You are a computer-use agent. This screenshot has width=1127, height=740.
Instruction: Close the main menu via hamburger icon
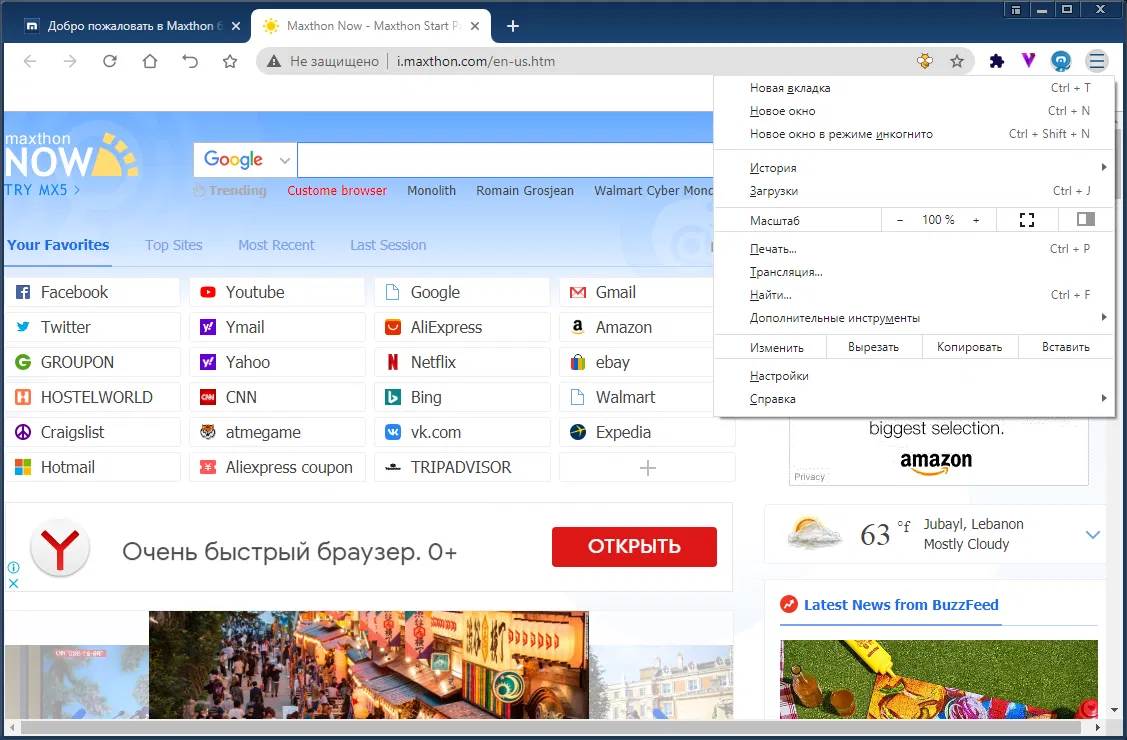1096,61
